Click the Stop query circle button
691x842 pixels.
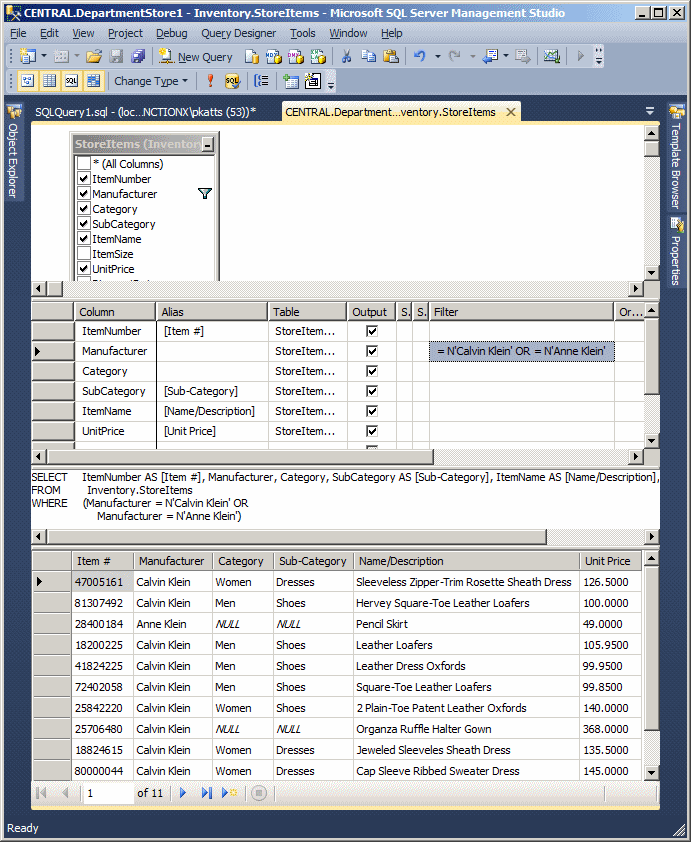[x=259, y=793]
